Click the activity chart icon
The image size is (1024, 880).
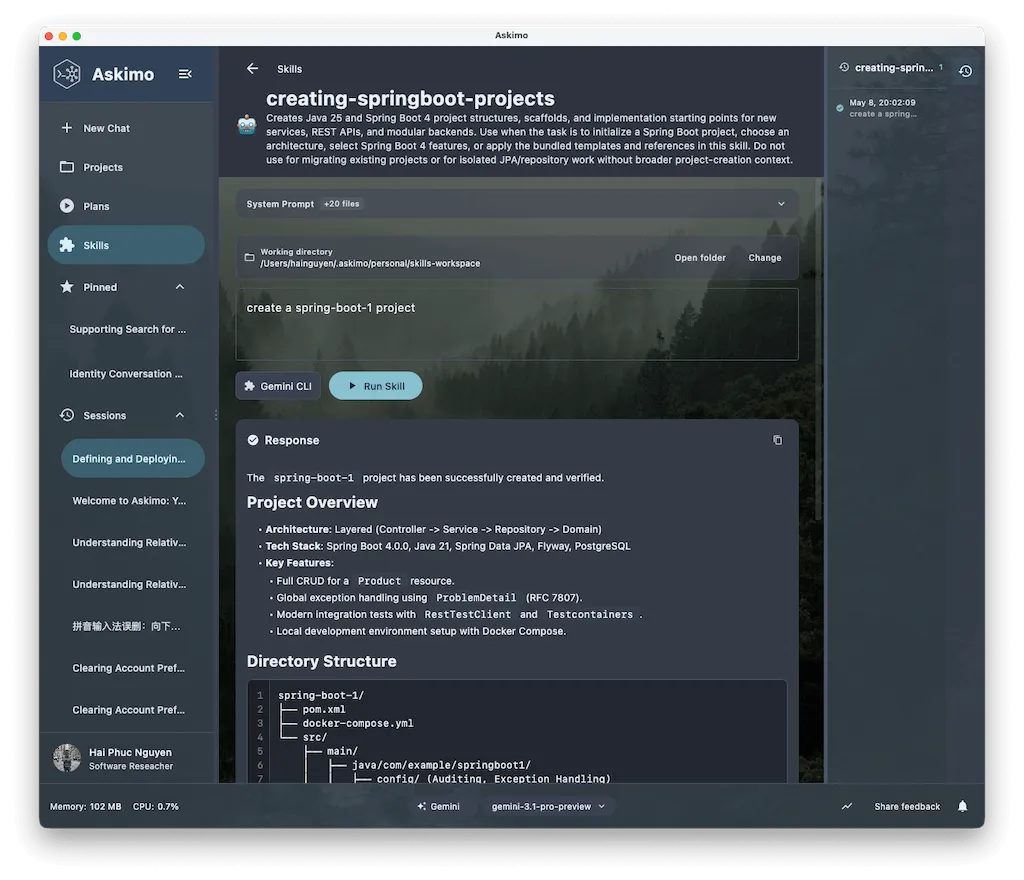click(847, 806)
